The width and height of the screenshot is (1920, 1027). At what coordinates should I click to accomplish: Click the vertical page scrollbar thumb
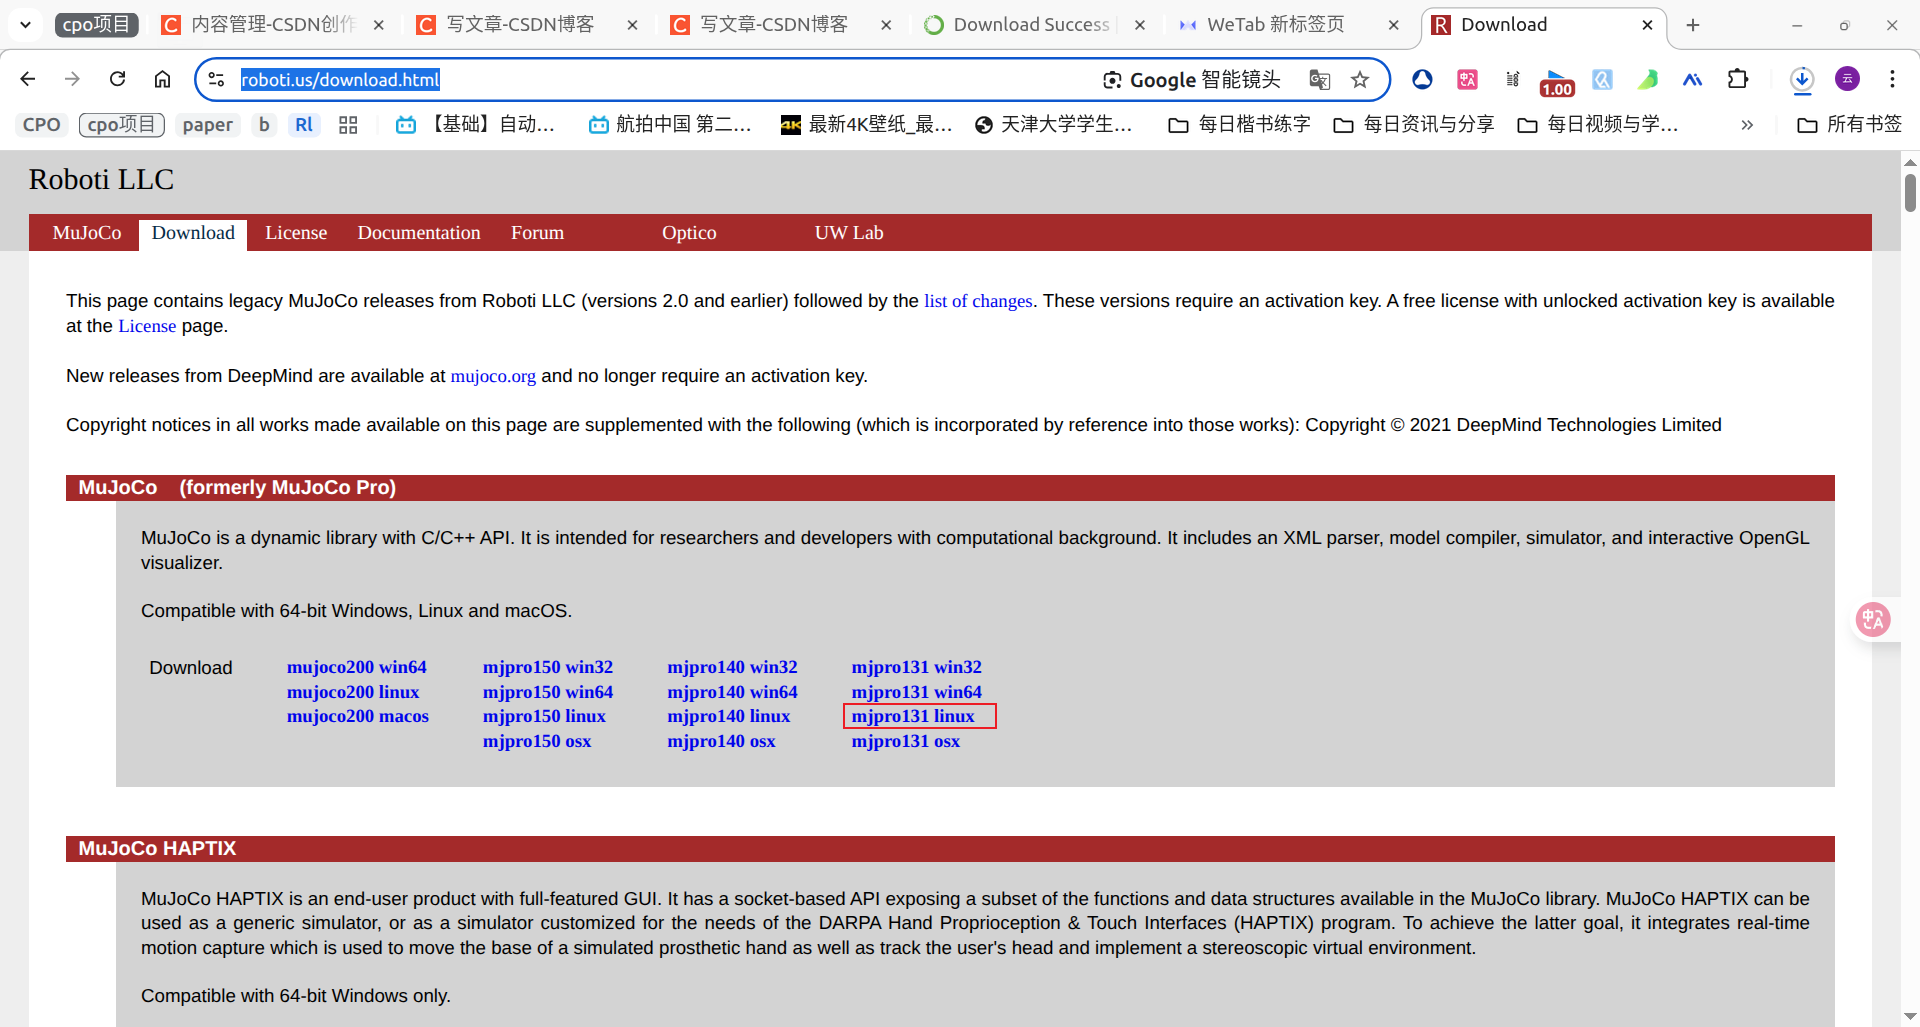1910,192
